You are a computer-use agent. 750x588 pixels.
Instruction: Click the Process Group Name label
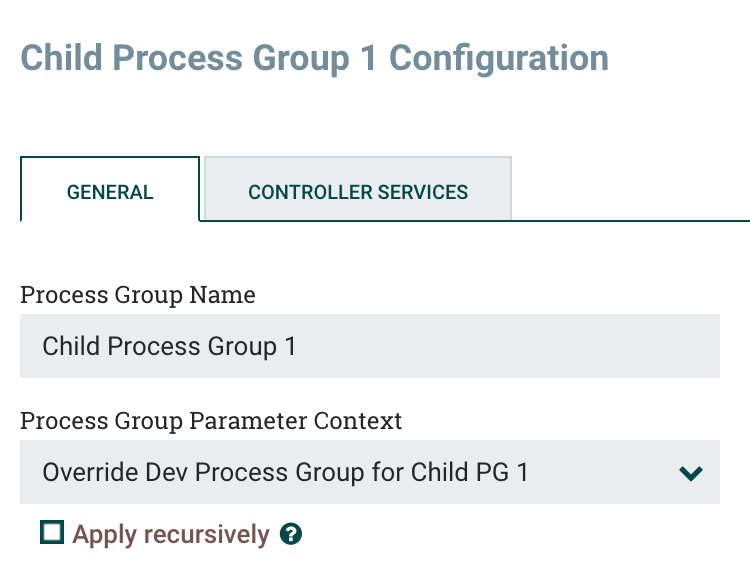[138, 295]
